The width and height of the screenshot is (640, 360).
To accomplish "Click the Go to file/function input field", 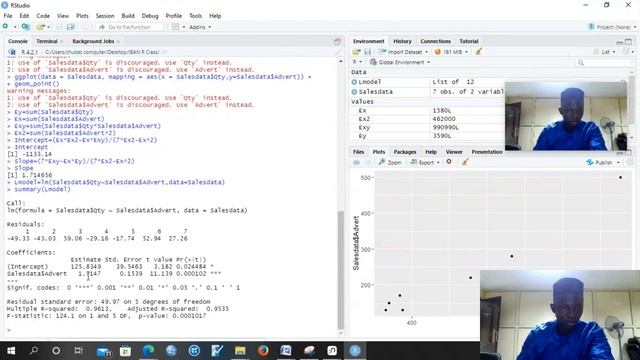I will point(130,27).
